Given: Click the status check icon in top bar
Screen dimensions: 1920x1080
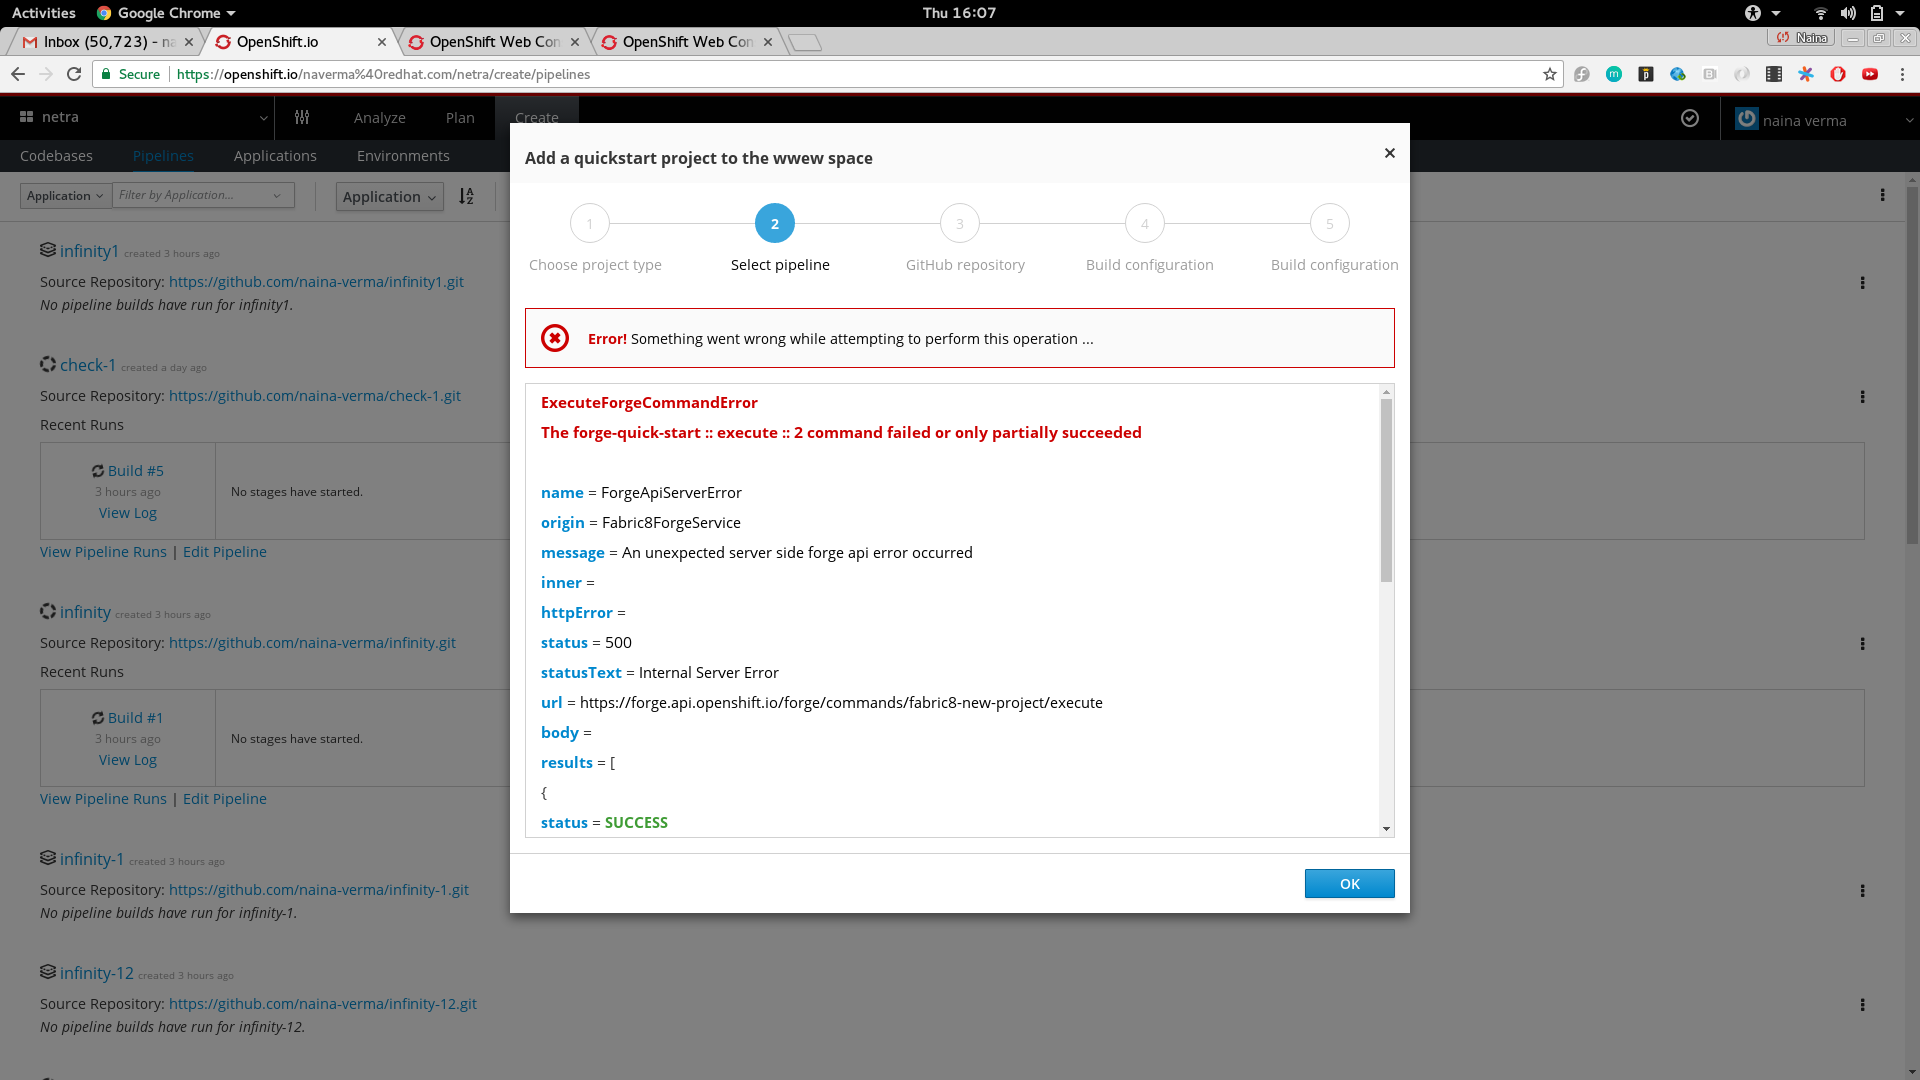Looking at the screenshot, I should click(1690, 118).
